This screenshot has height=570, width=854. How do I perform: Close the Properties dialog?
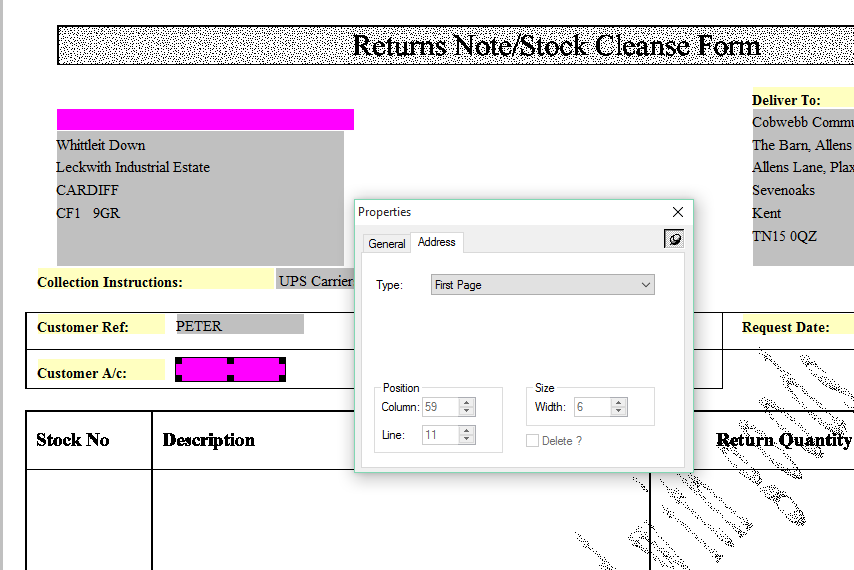tap(678, 212)
